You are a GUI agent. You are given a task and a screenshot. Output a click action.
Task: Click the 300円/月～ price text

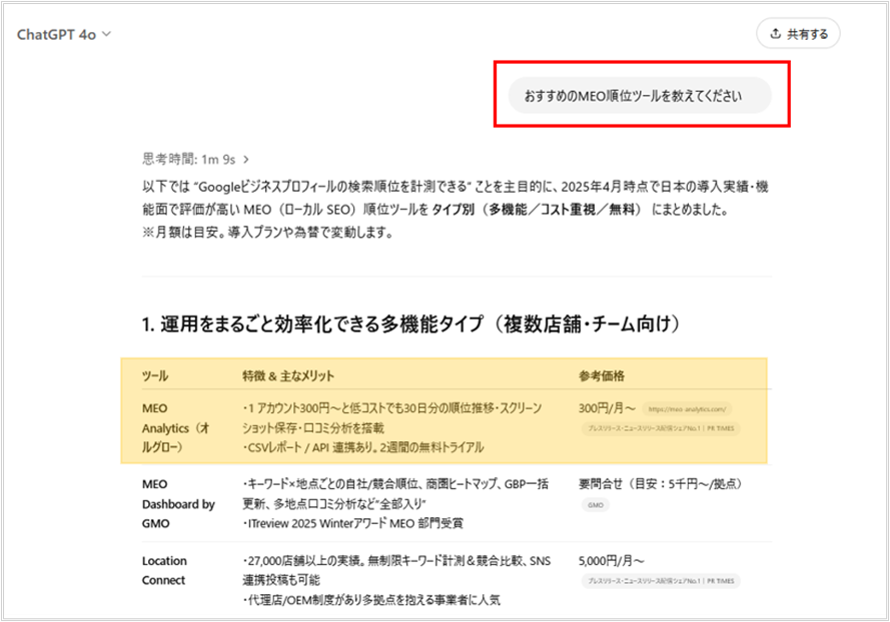point(607,408)
